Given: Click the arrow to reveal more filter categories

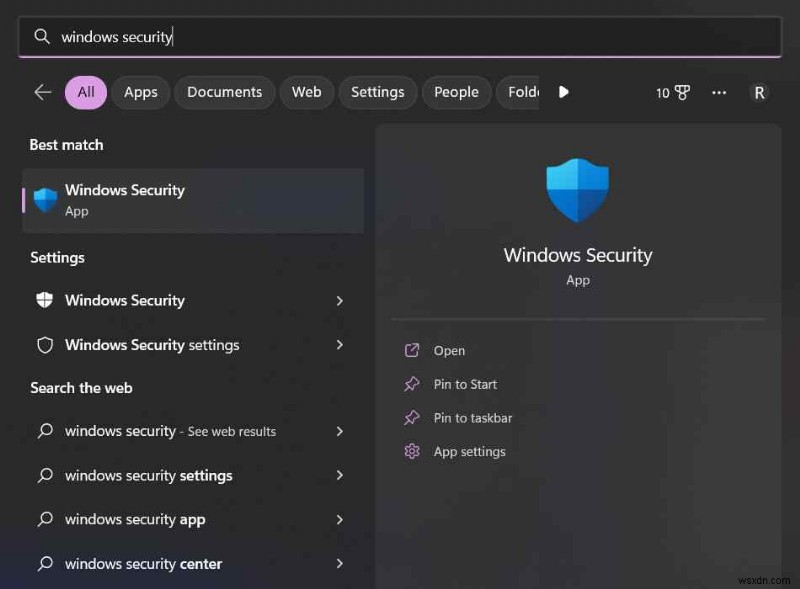Looking at the screenshot, I should pyautogui.click(x=564, y=92).
